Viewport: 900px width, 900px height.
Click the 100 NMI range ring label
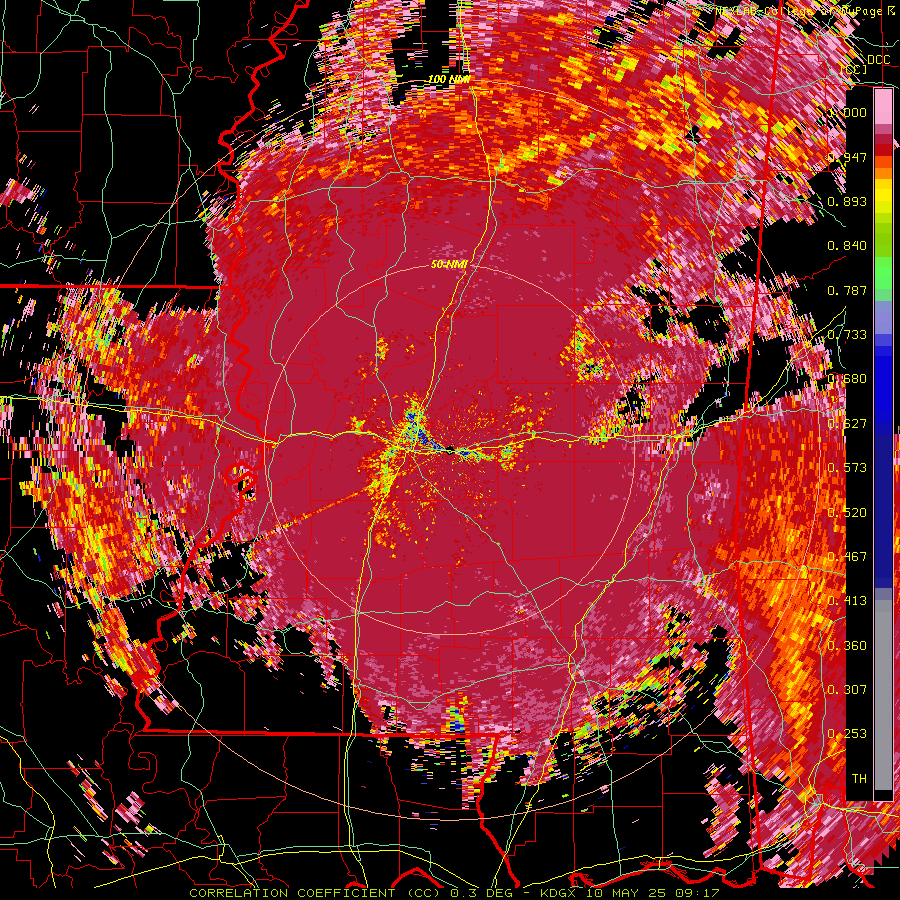tap(448, 79)
